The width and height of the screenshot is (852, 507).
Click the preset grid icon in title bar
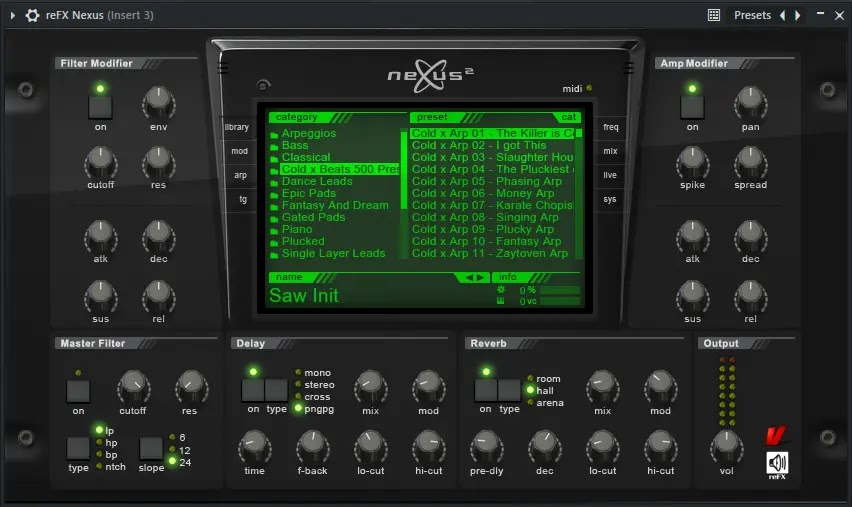click(714, 15)
